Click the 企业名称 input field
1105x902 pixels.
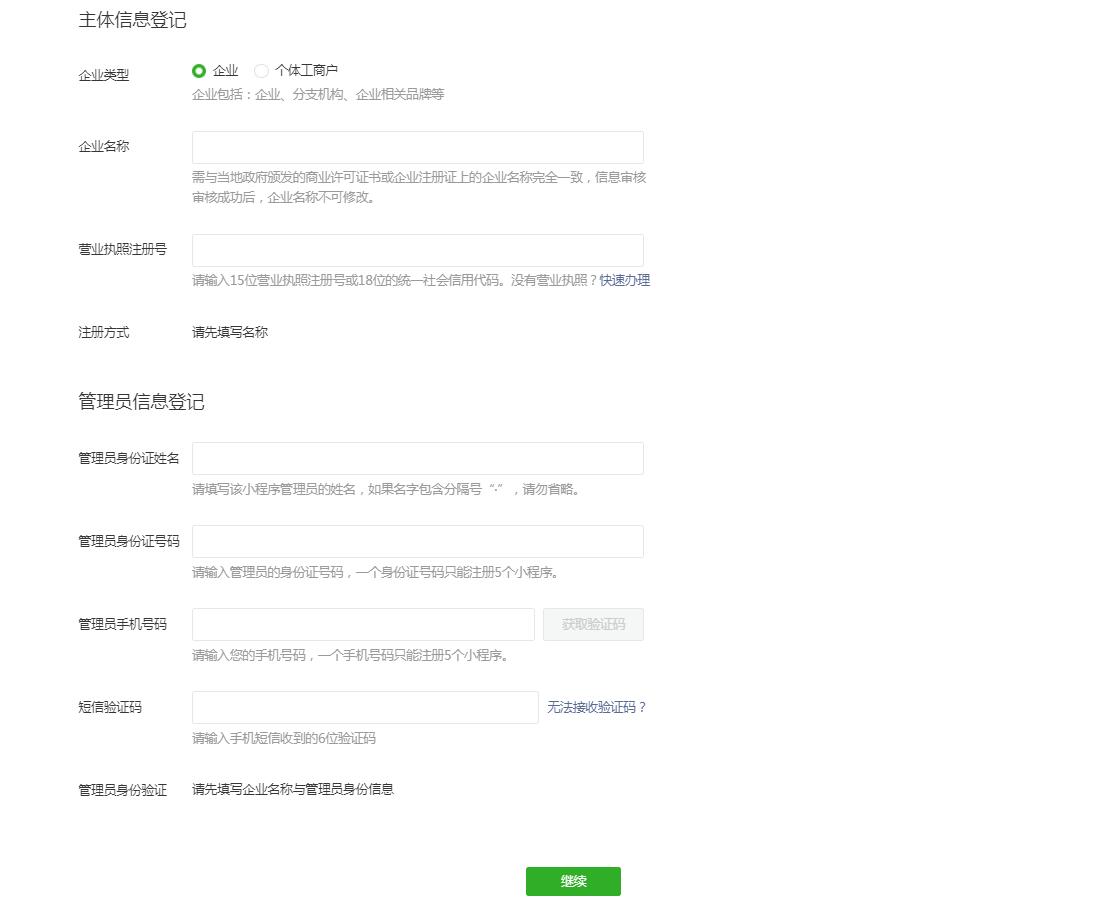417,147
